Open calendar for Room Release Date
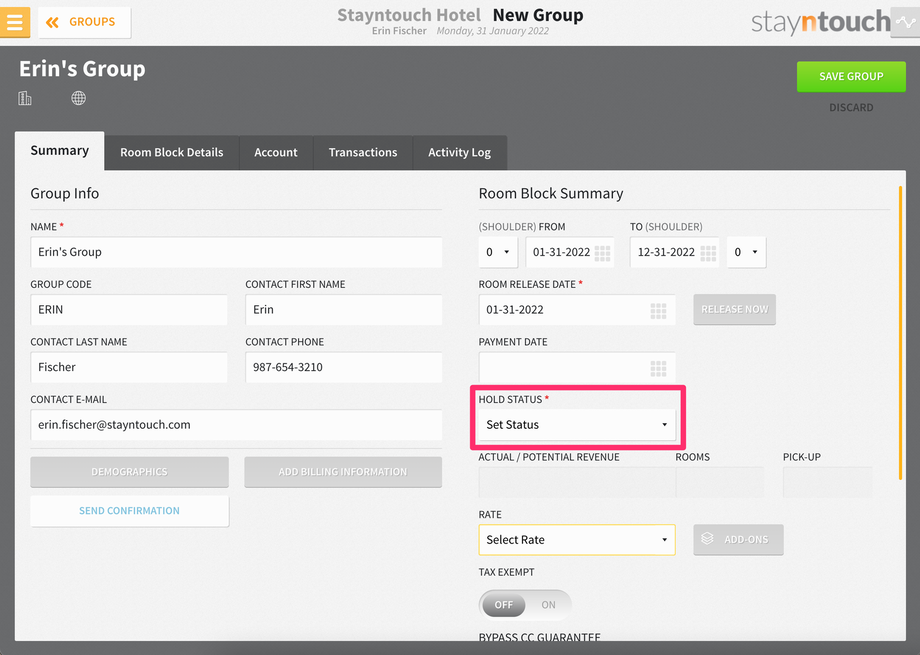This screenshot has height=655, width=920. click(x=658, y=310)
